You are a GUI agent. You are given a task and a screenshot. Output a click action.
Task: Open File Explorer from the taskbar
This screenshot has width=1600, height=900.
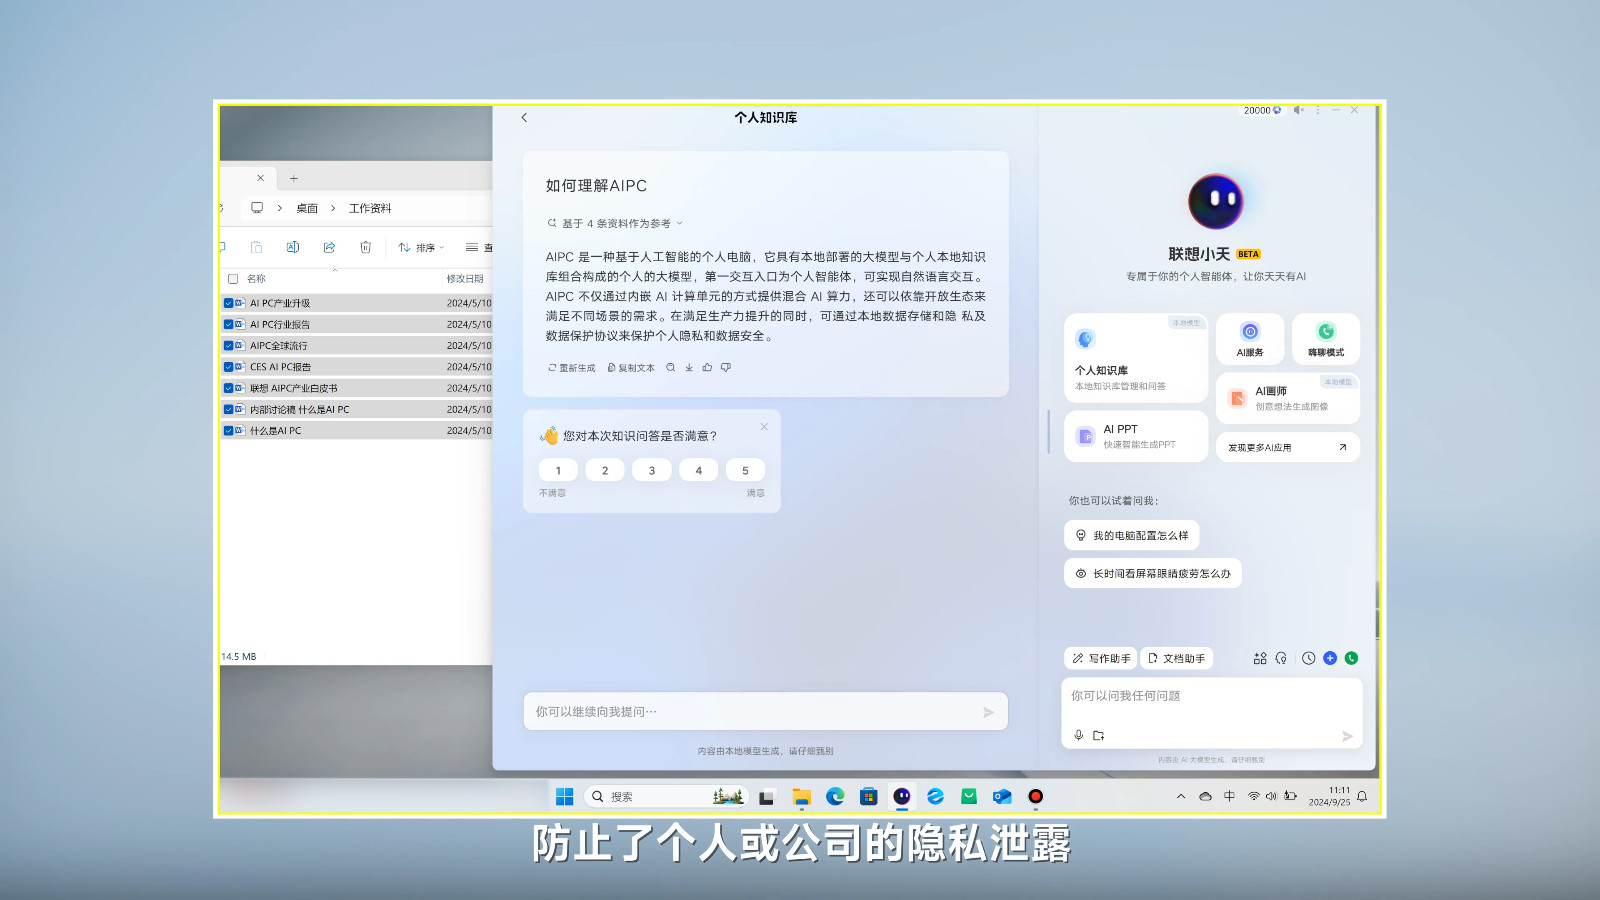tap(802, 796)
